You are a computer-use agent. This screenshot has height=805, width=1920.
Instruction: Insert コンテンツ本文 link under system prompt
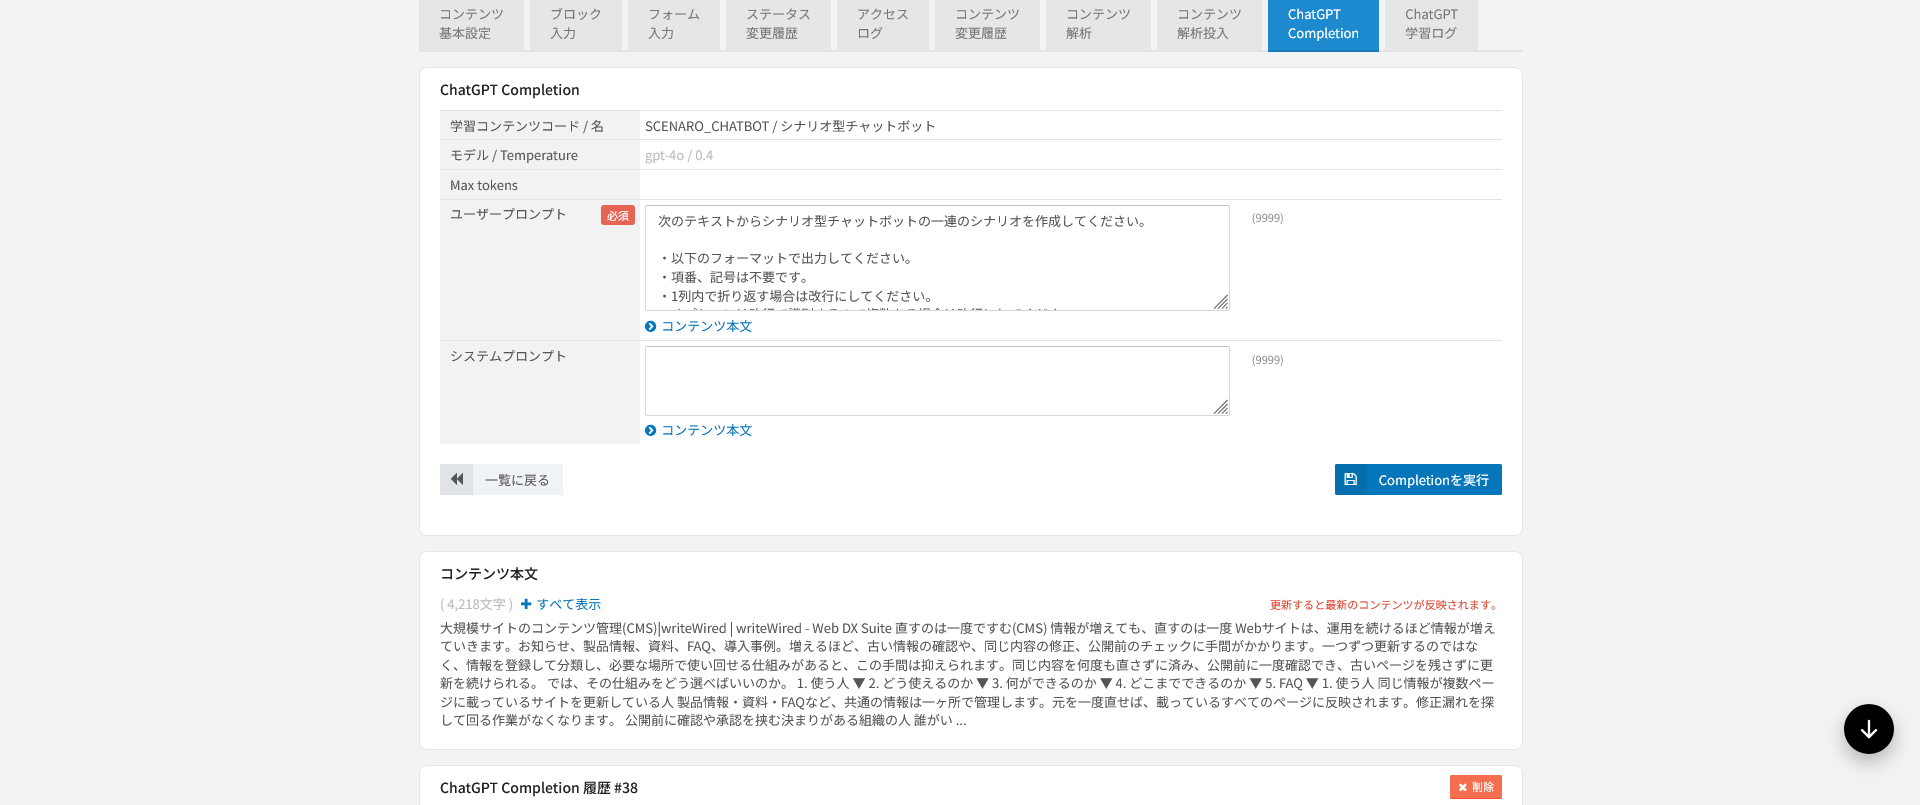tap(706, 430)
